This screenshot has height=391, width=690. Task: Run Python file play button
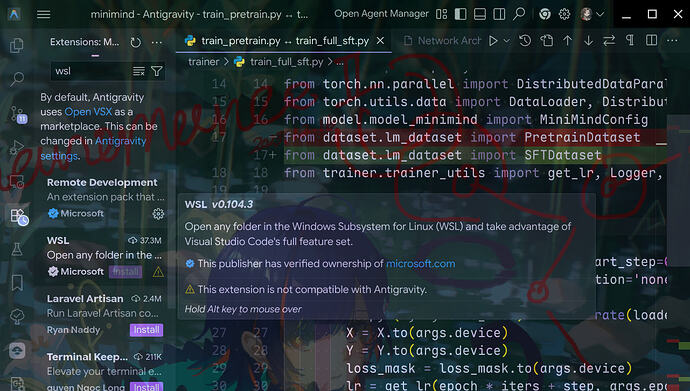point(493,41)
